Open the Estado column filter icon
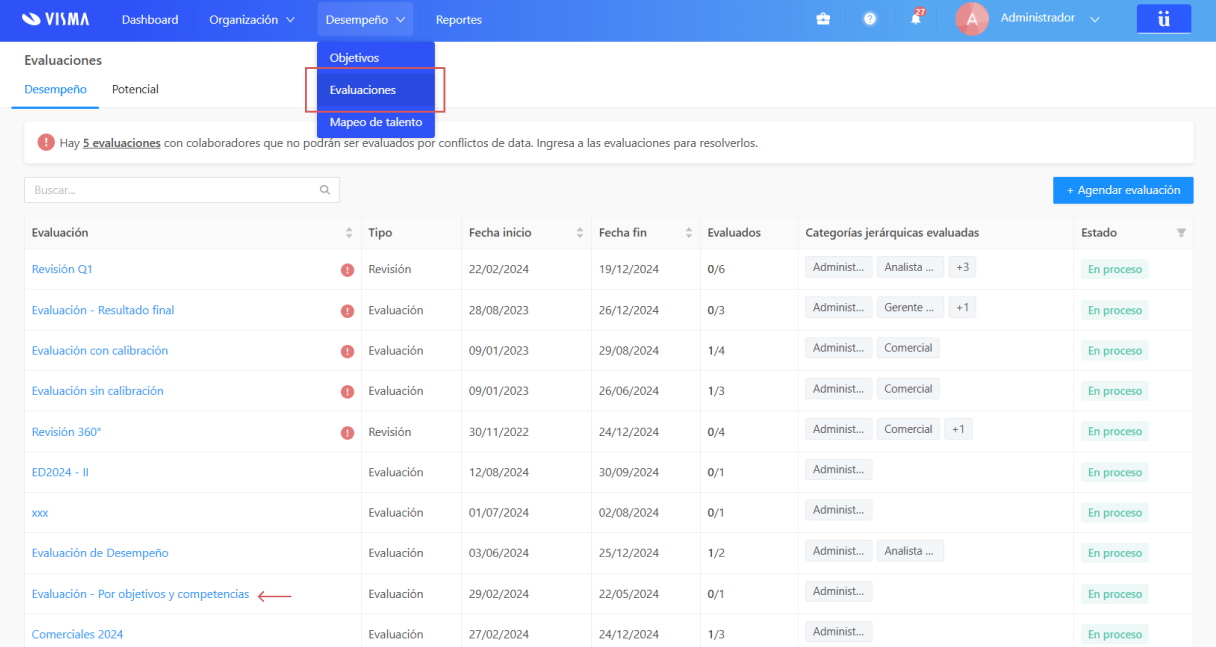 (1181, 233)
